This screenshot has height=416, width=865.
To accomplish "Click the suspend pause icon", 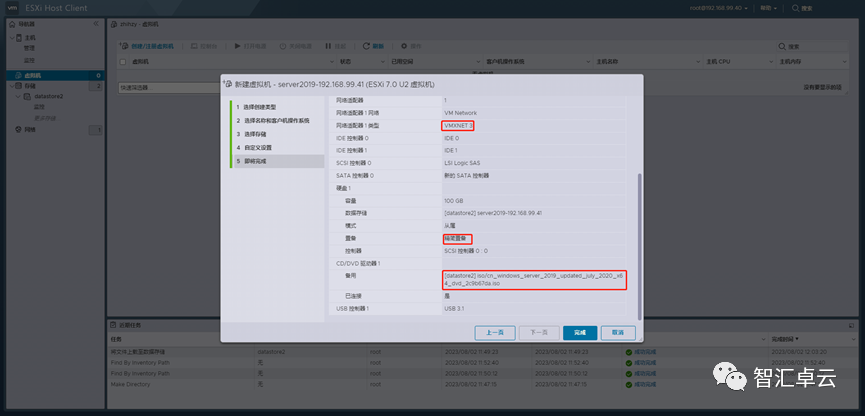I will pyautogui.click(x=328, y=46).
